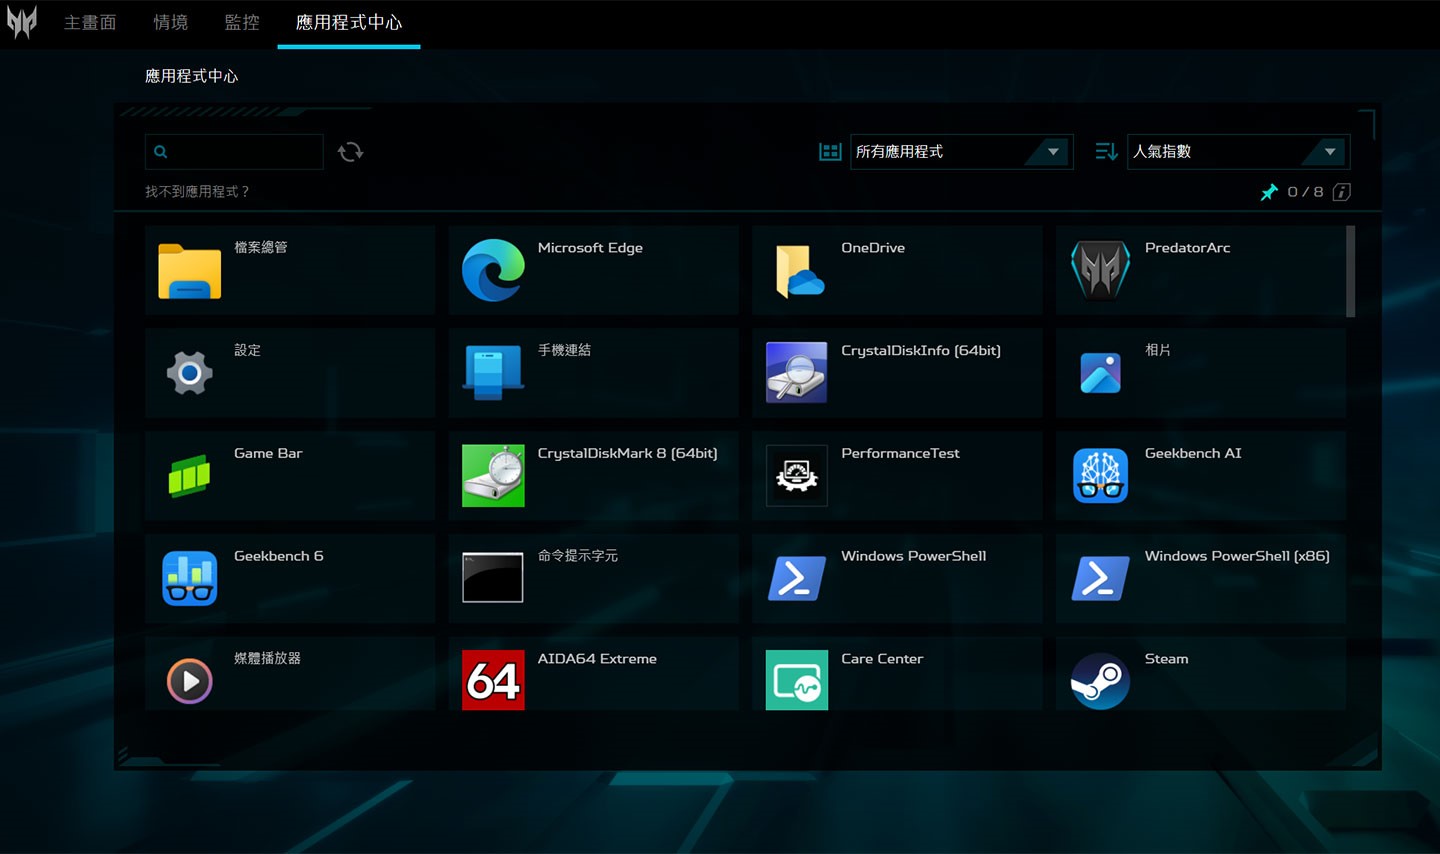Image resolution: width=1440 pixels, height=854 pixels.
Task: Click the Game Bar label
Action: (x=268, y=453)
